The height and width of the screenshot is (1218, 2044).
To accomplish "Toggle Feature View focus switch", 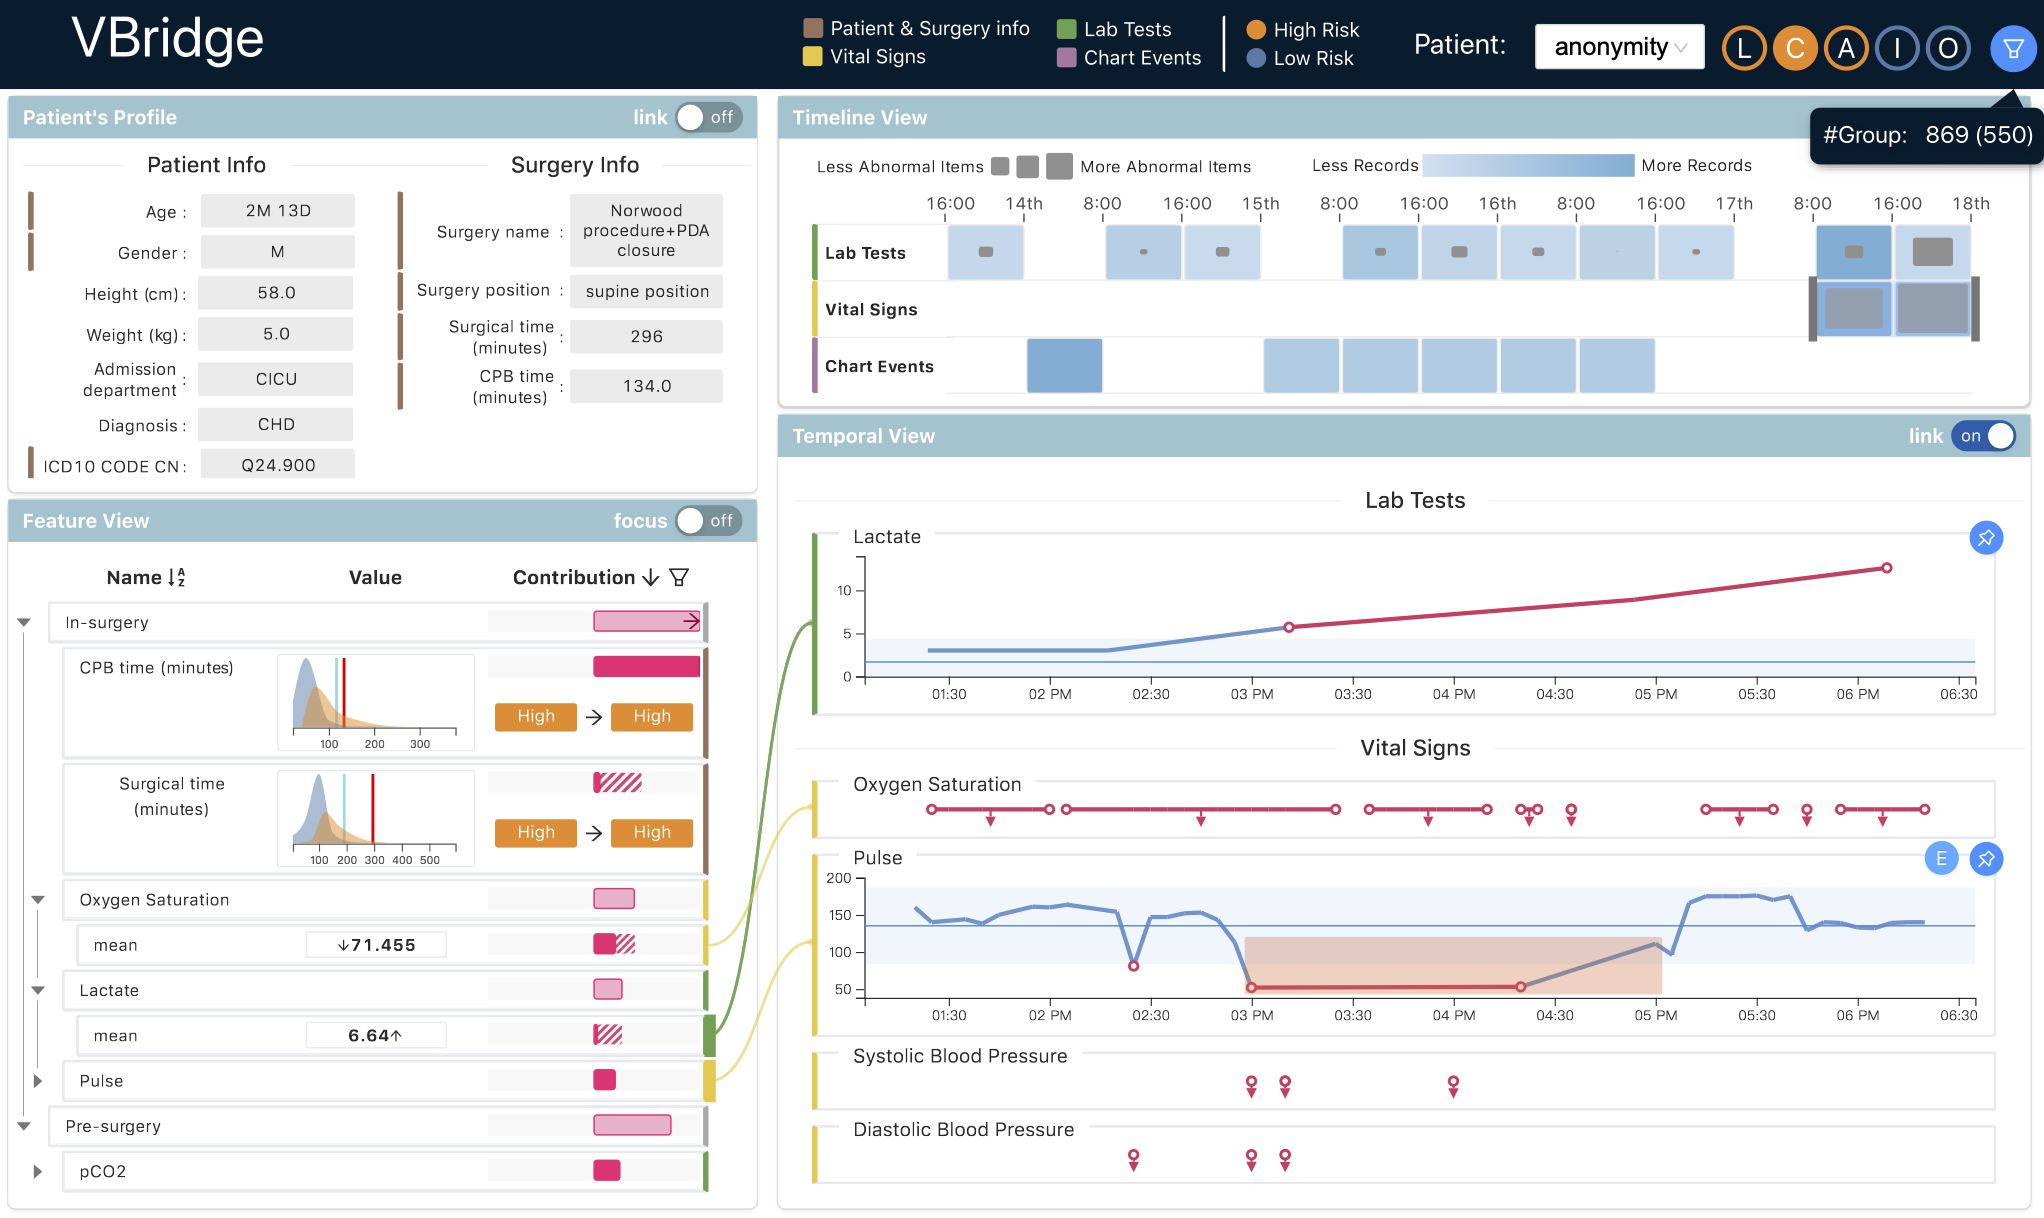I will click(x=707, y=521).
